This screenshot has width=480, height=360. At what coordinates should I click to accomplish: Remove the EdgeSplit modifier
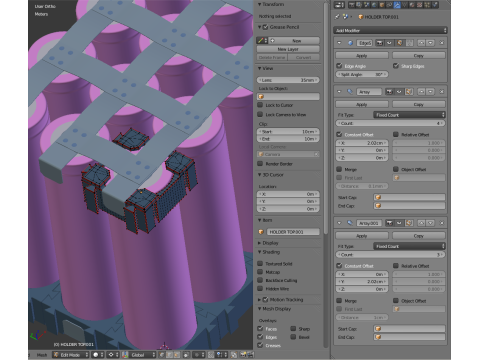(441, 43)
